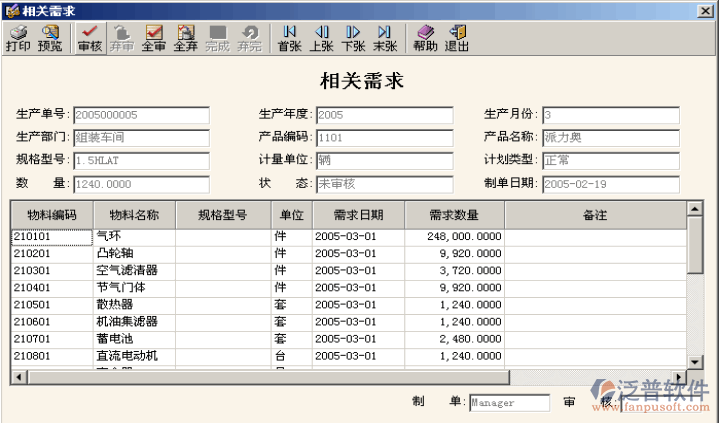Click the 退出 (Exit) toolbar icon
Viewport: 720px width, 423px height.
point(457,38)
